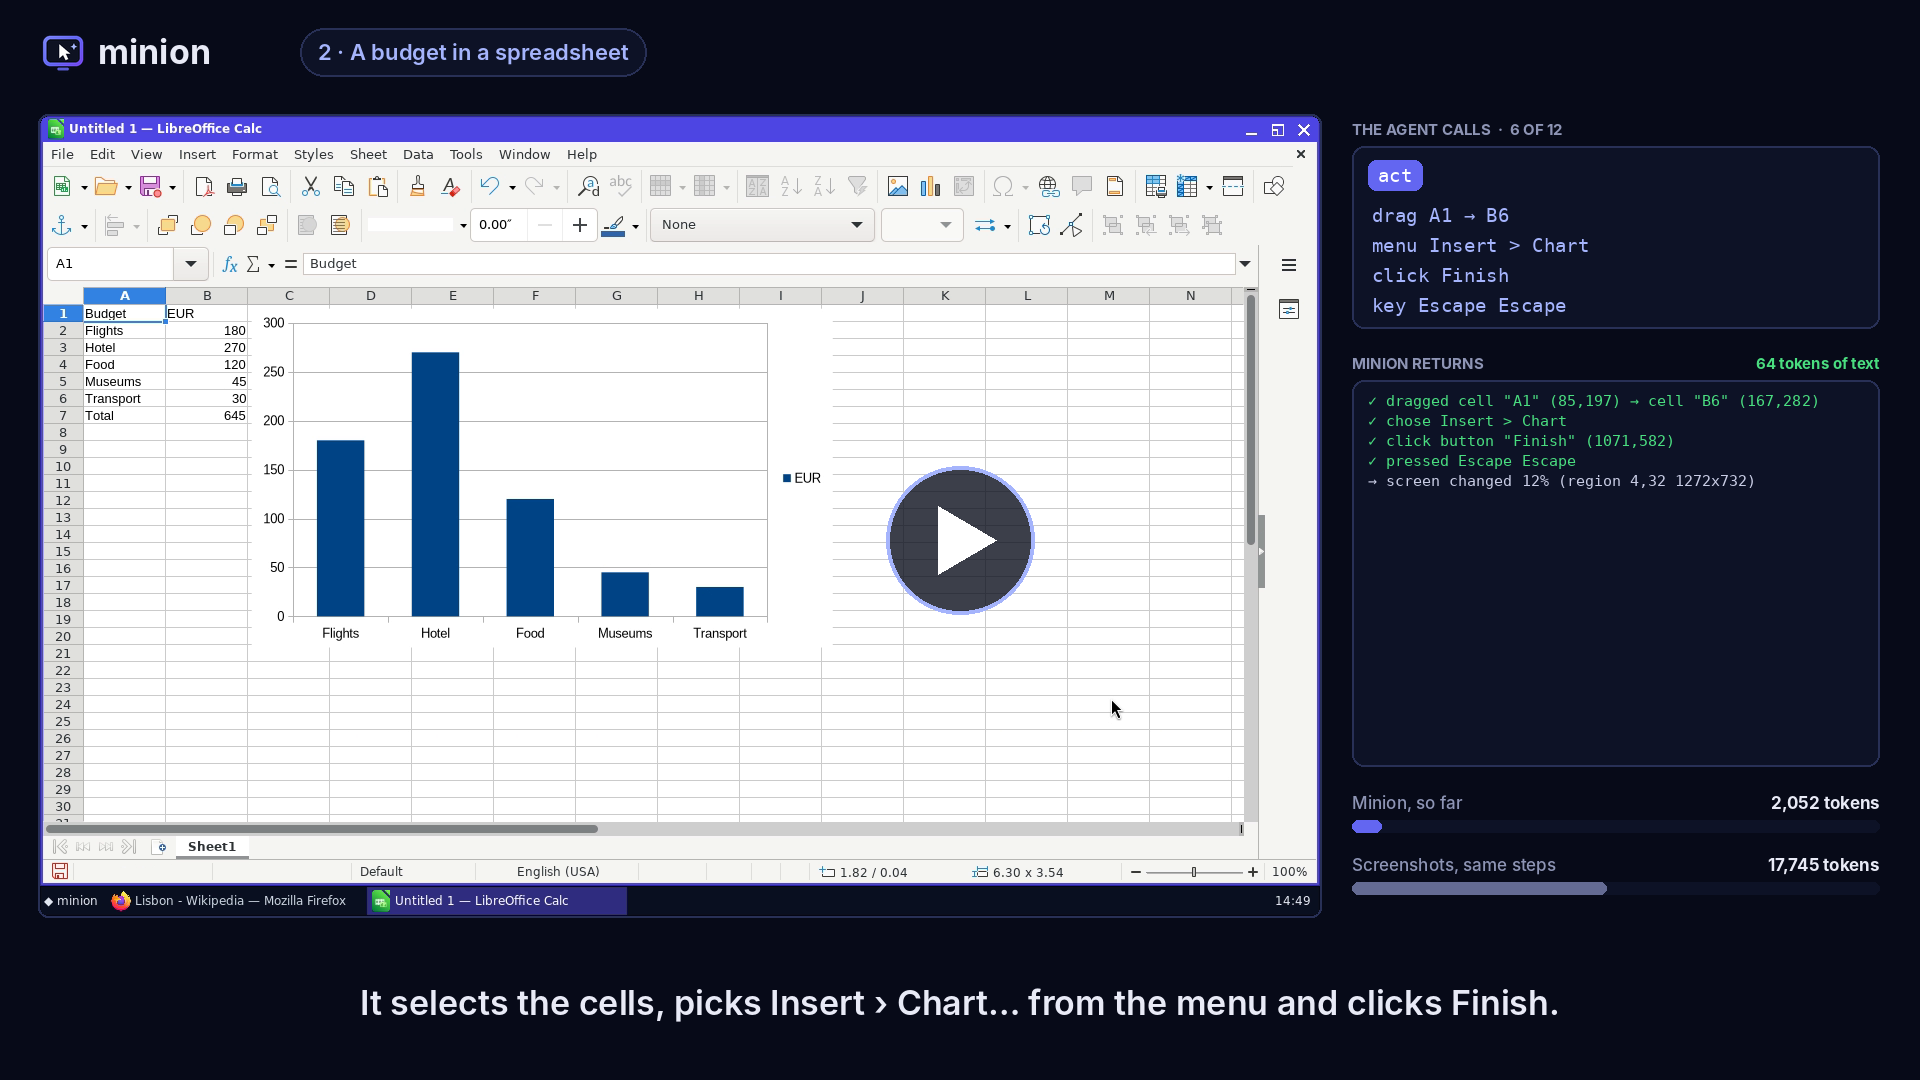
Task: Click the Export as PDF icon
Action: pos(204,187)
